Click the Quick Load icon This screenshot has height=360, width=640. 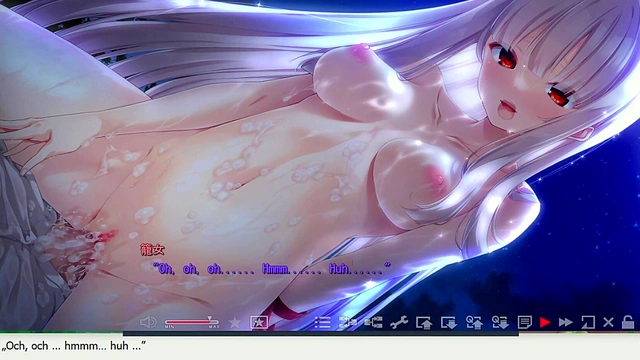coord(500,322)
